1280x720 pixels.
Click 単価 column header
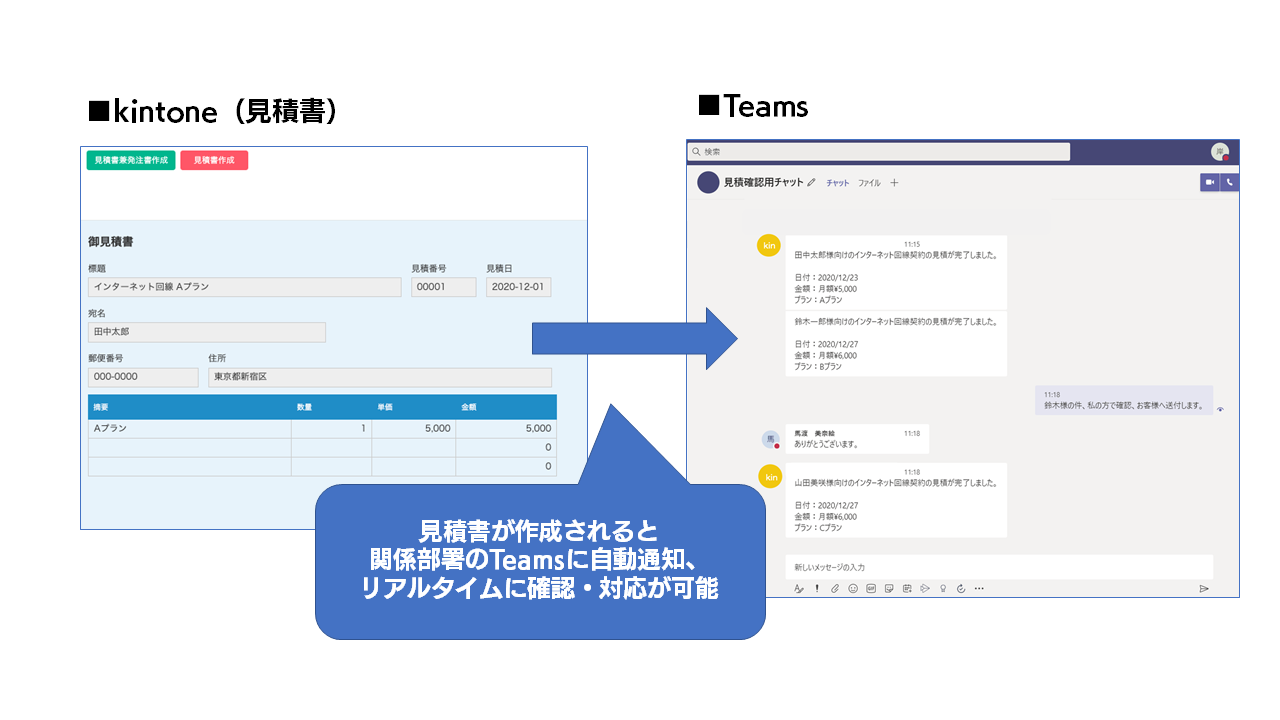414,407
